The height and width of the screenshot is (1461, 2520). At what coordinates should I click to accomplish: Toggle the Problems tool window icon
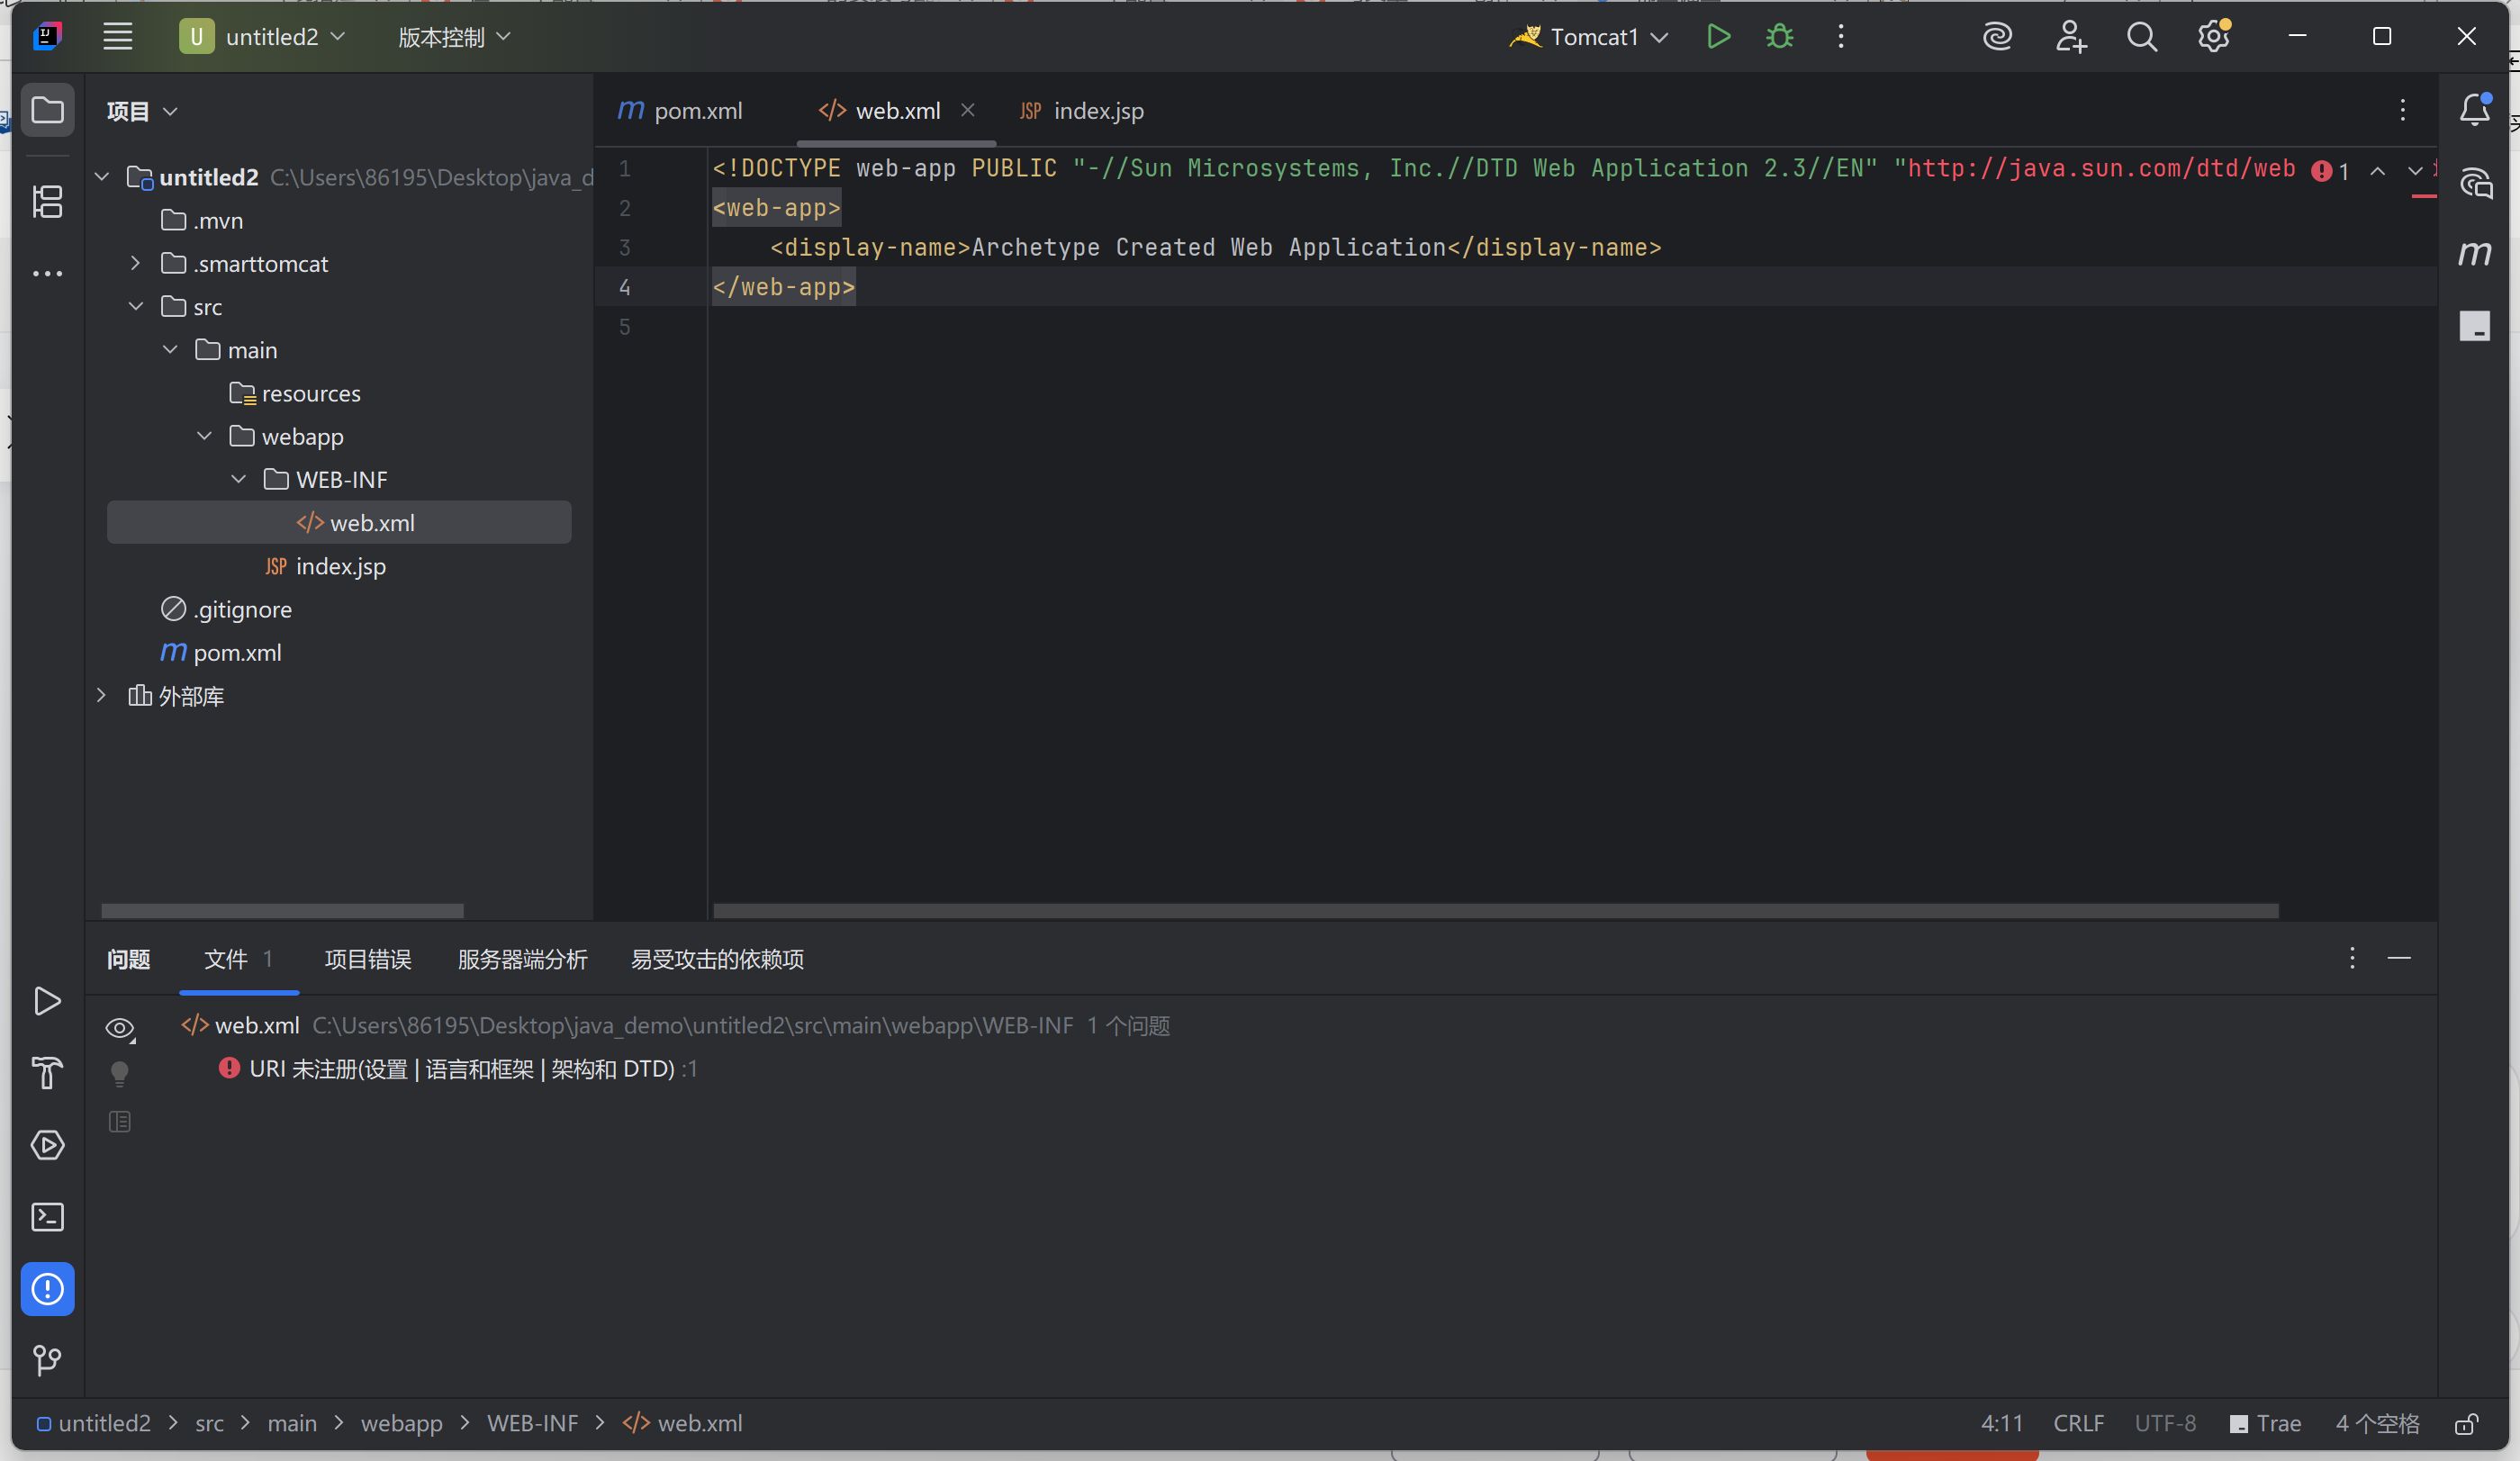(x=47, y=1289)
